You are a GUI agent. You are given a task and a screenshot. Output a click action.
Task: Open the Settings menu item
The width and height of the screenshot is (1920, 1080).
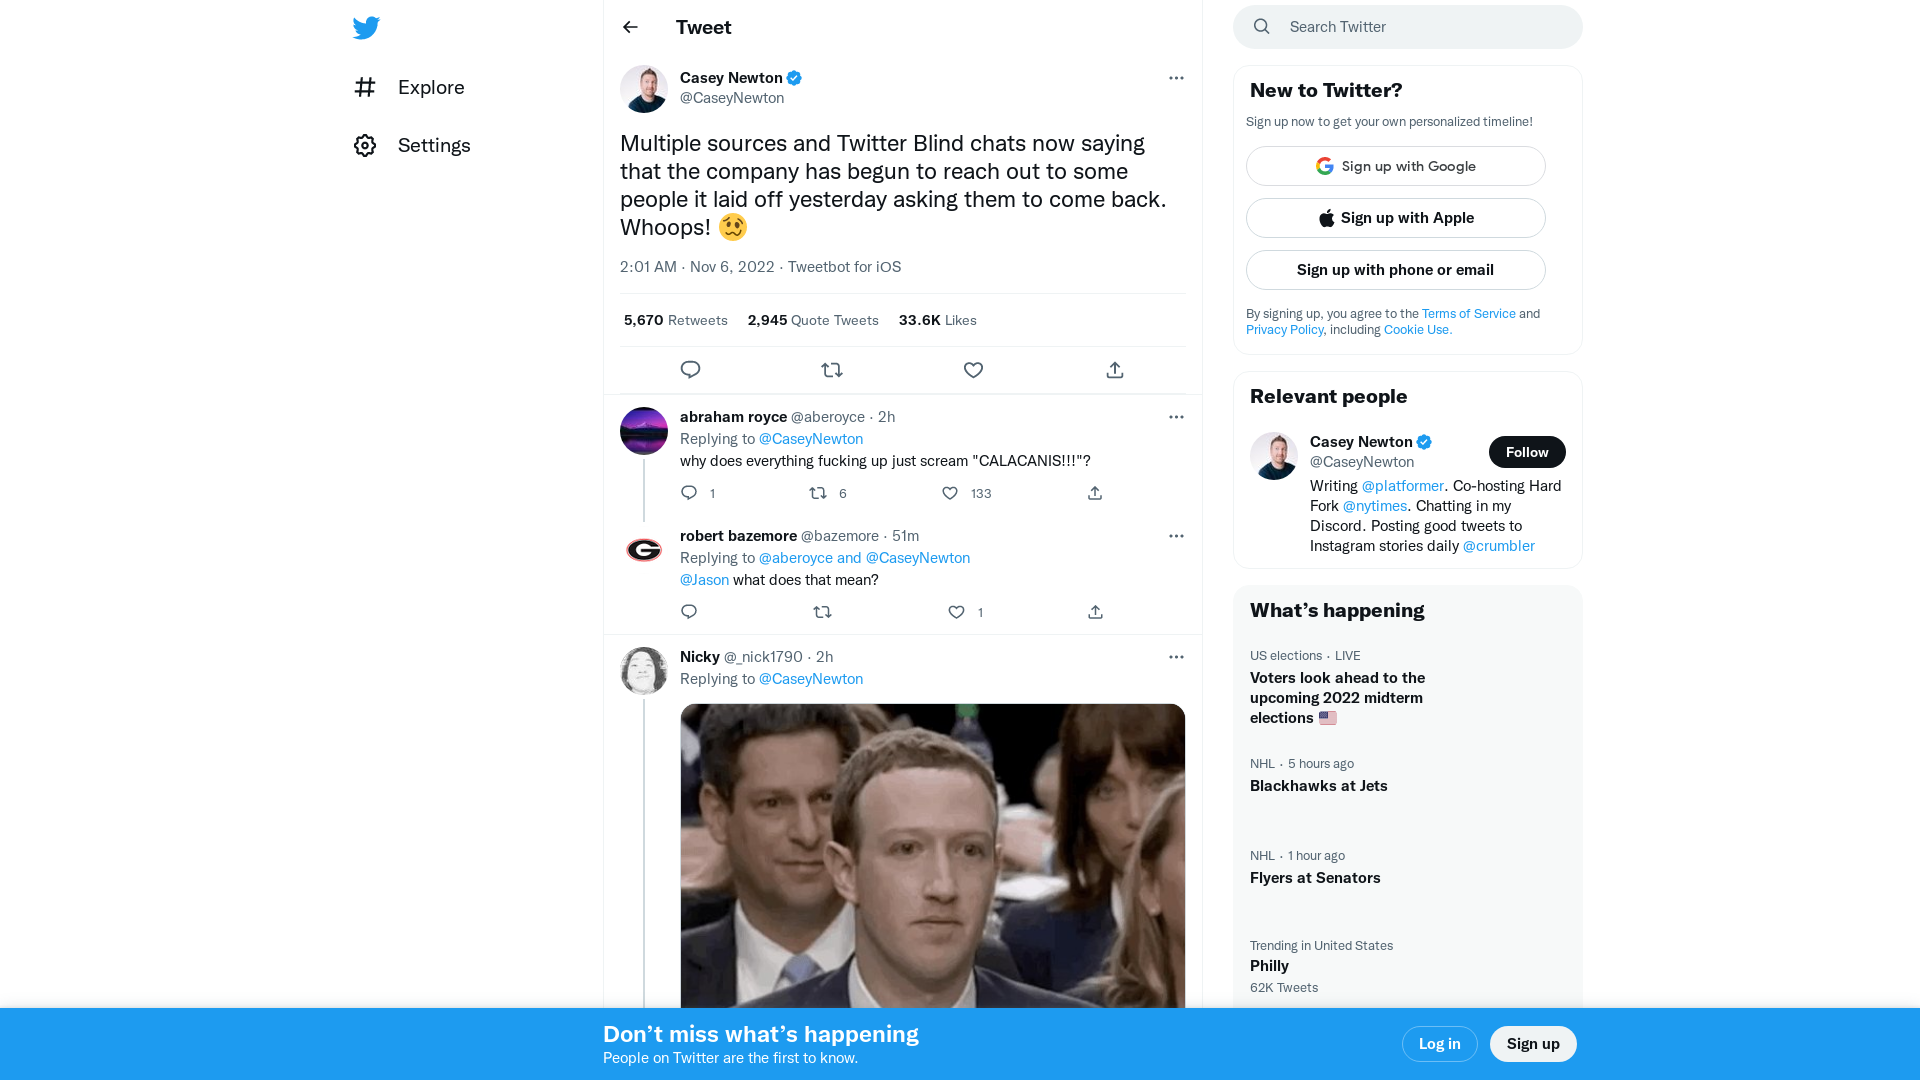434,145
